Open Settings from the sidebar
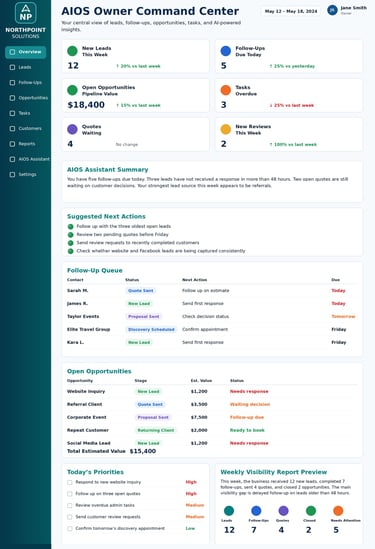Image resolution: width=375 pixels, height=549 pixels. coord(26,174)
